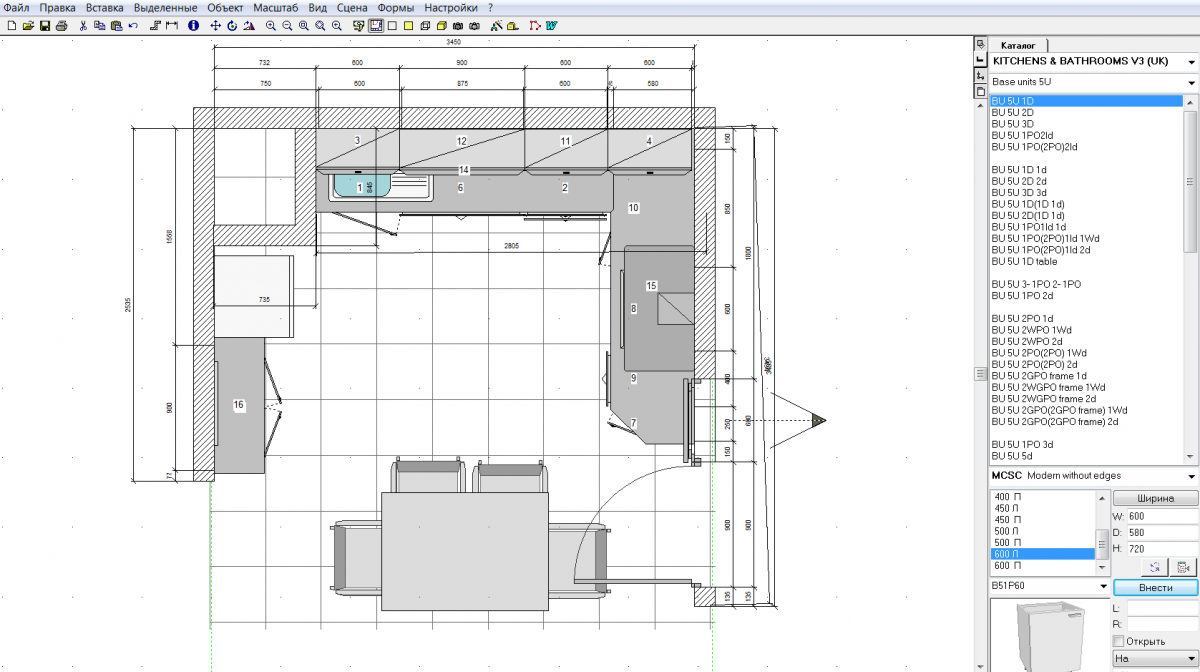Select BU 5U 5d list item
The height and width of the screenshot is (672, 1200).
tap(1085, 456)
